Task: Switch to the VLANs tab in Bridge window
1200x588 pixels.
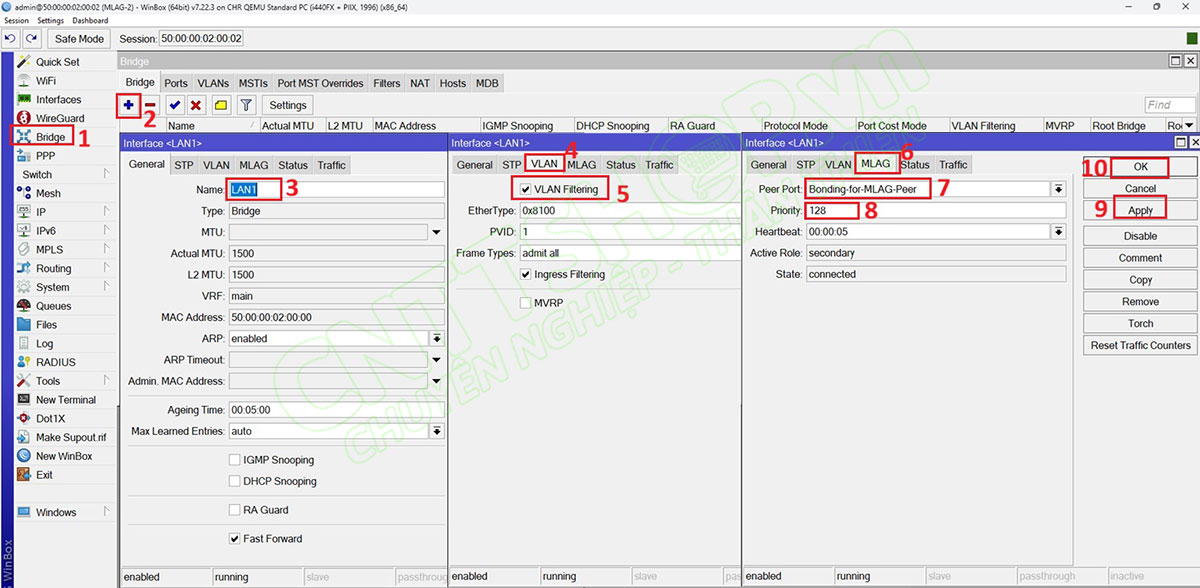Action: coord(213,83)
